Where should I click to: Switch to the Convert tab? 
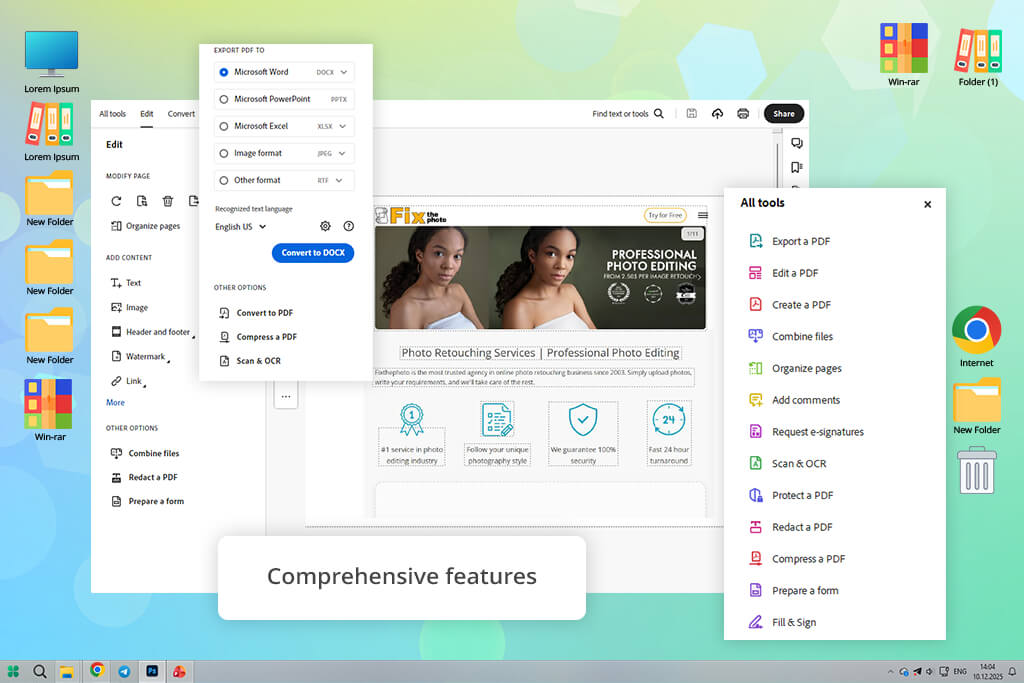click(181, 114)
